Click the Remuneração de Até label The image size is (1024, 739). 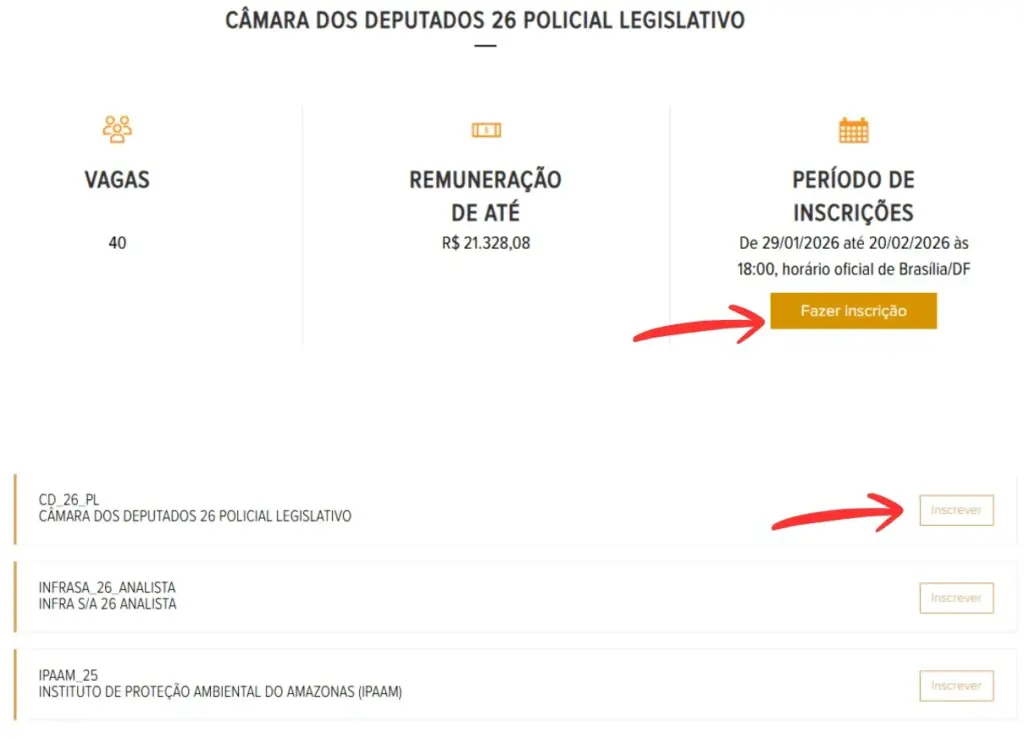point(486,196)
